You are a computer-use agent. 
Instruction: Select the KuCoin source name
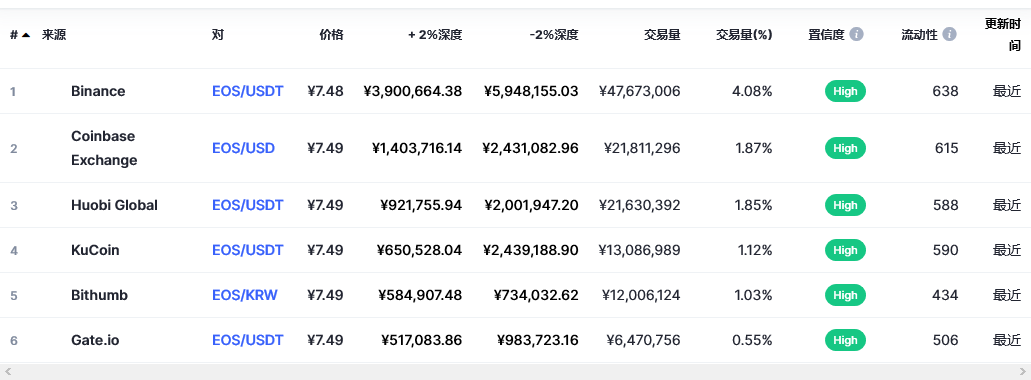95,250
